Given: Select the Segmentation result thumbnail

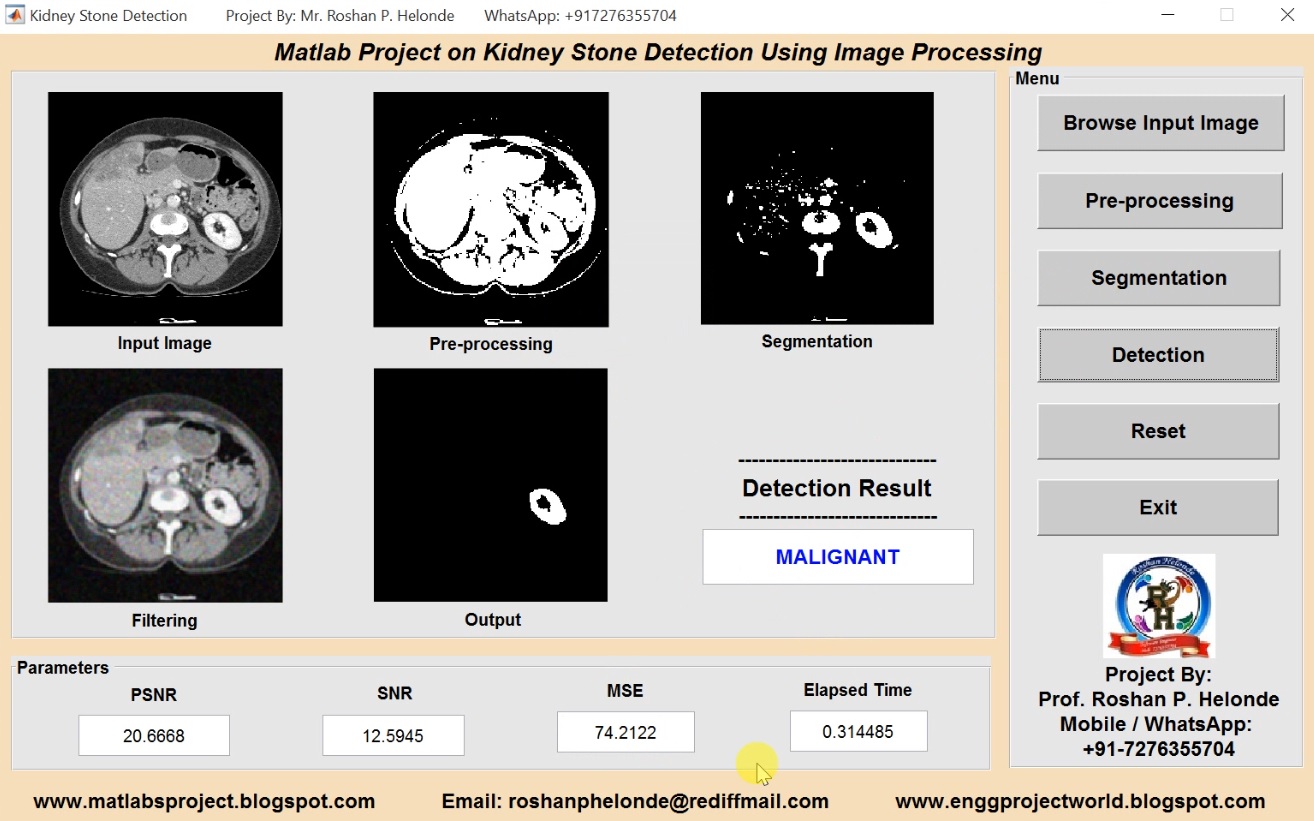Looking at the screenshot, I should 817,208.
